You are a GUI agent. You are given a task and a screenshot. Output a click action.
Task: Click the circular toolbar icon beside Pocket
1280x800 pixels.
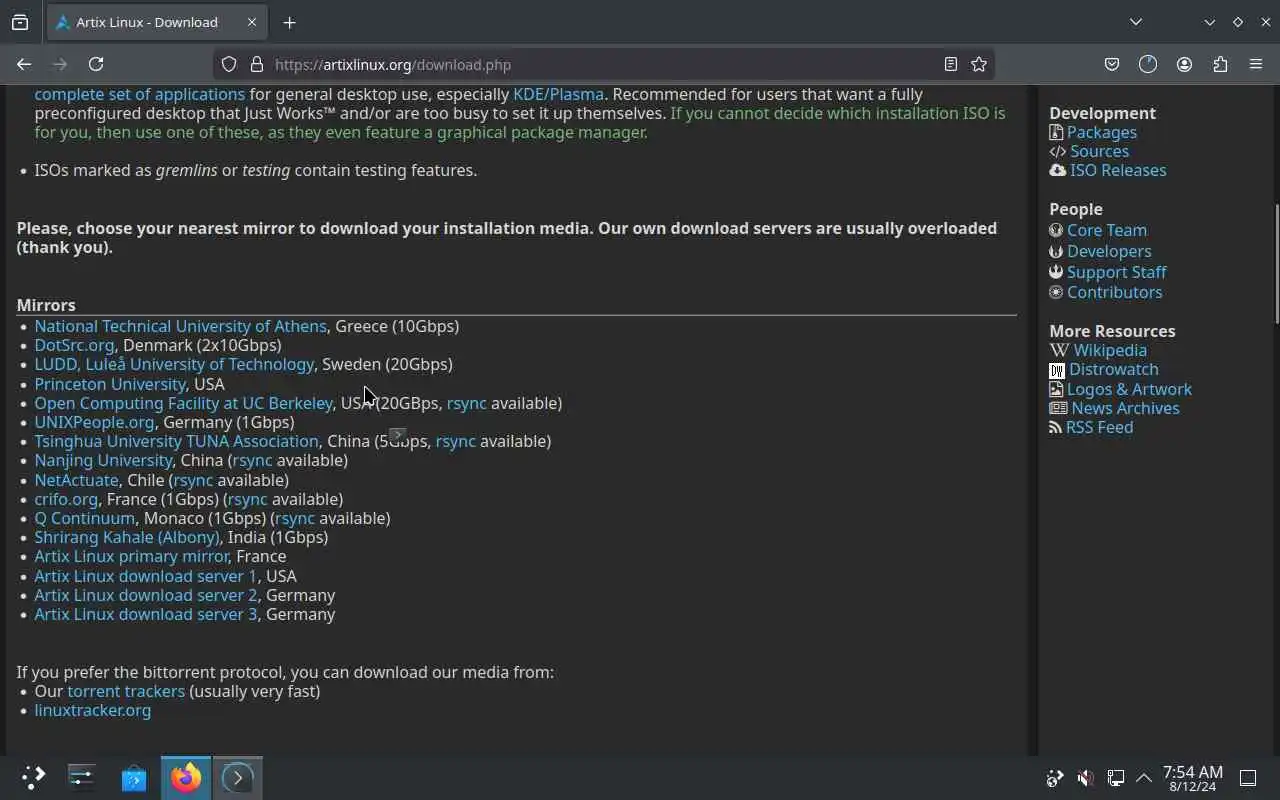[x=1148, y=64]
